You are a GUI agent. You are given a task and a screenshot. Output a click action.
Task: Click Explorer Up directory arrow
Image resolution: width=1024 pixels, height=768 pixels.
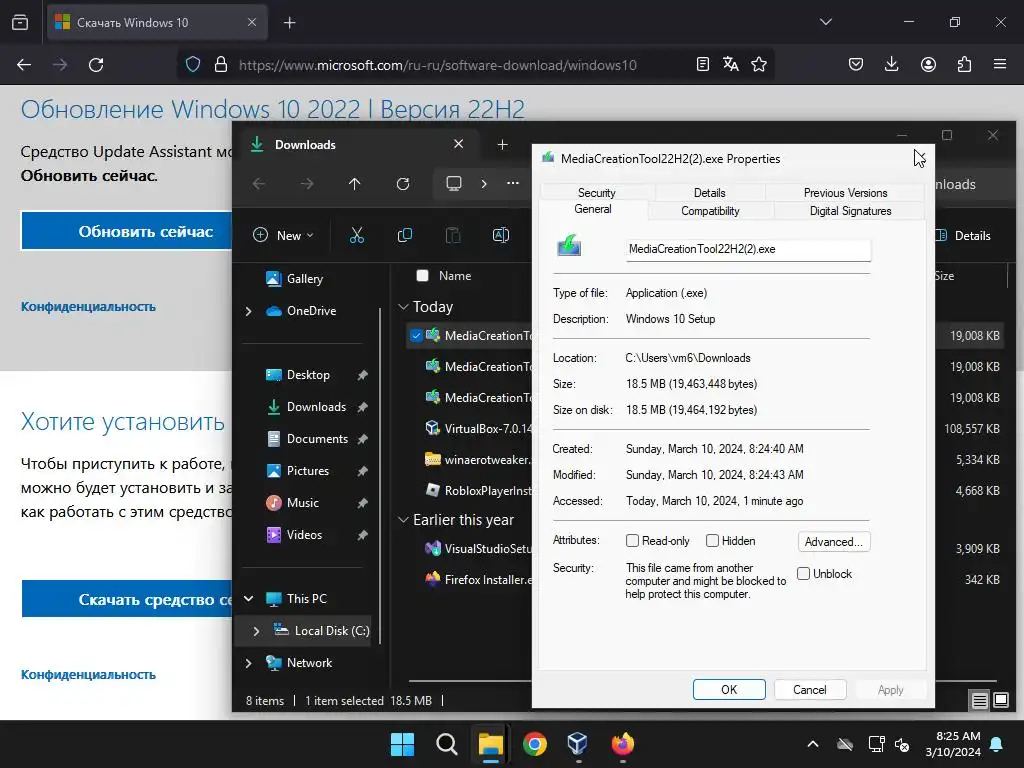coord(355,184)
